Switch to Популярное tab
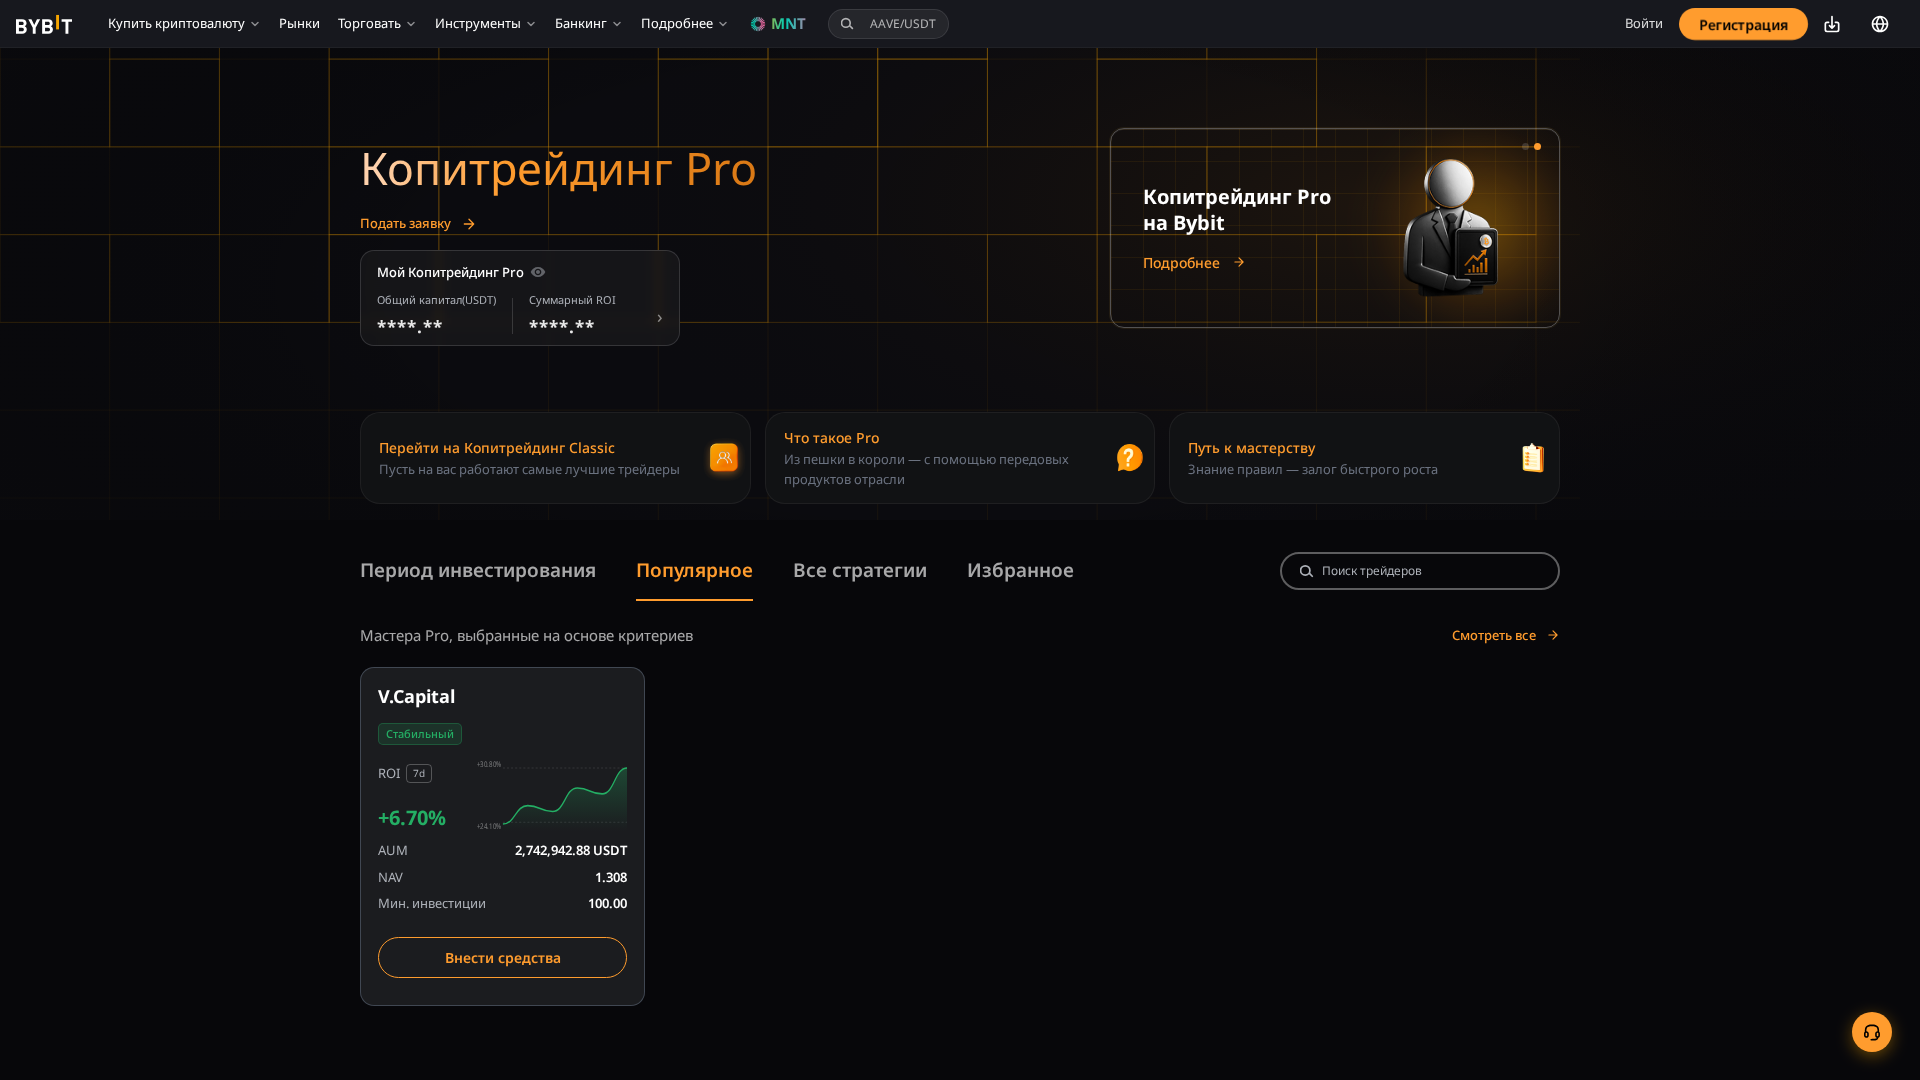The width and height of the screenshot is (1920, 1080). (x=694, y=570)
